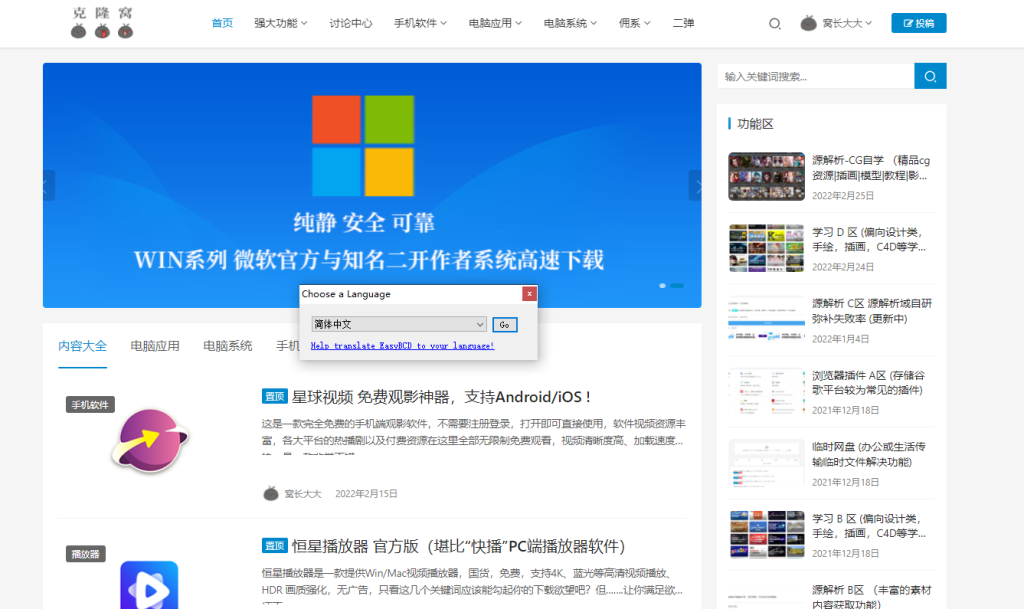Switch to the 内容大全 tab

pyautogui.click(x=82, y=346)
